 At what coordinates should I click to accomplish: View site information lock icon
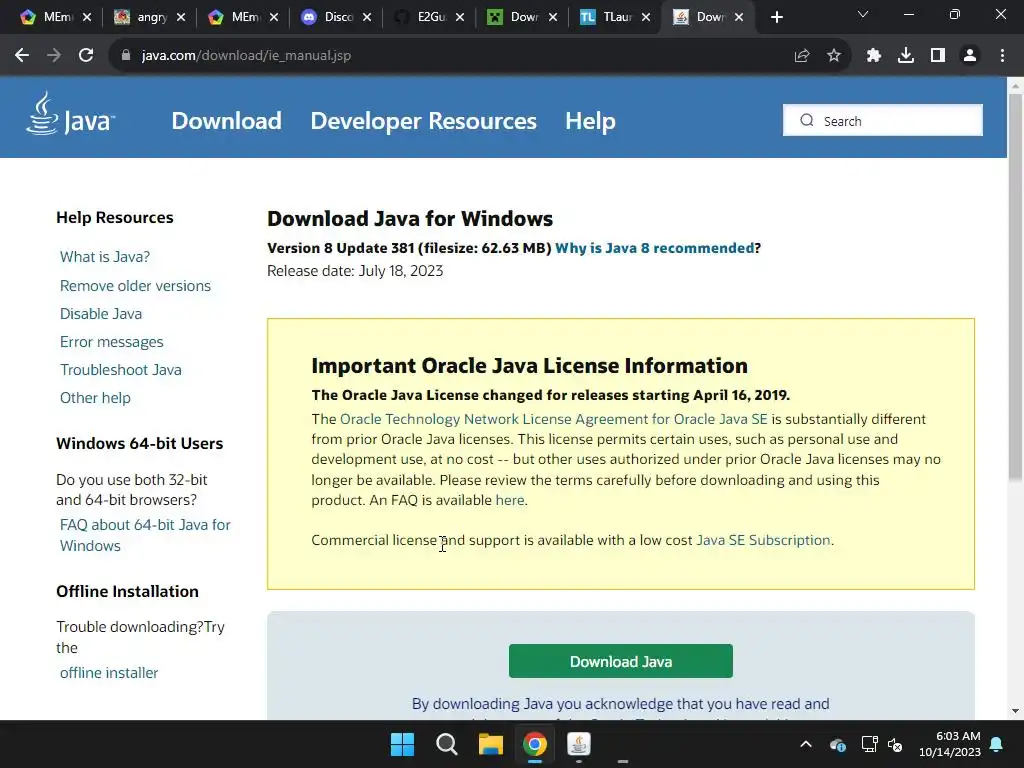point(125,56)
